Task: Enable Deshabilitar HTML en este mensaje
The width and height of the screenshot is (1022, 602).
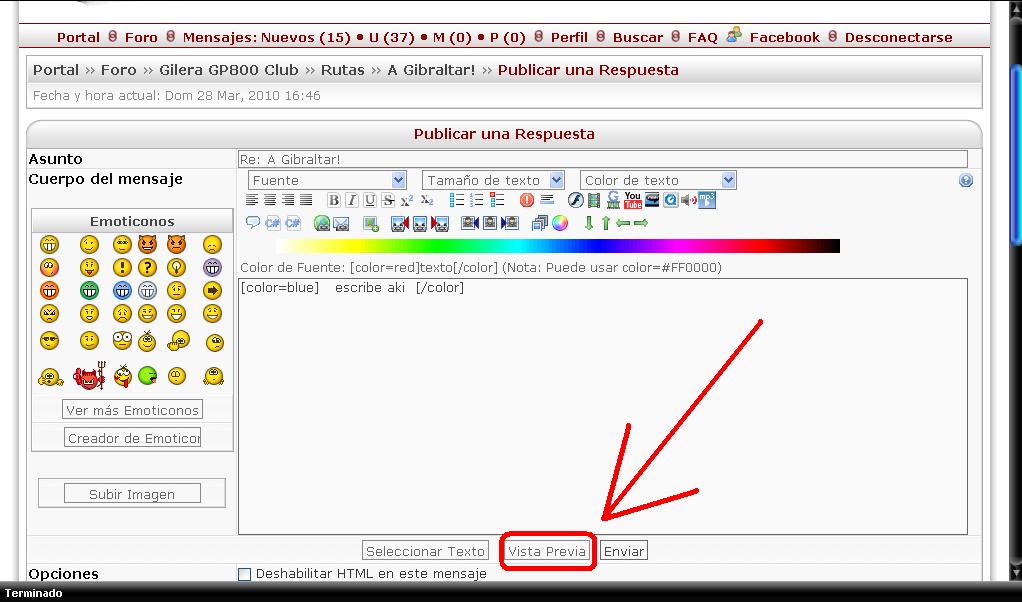Action: pos(244,574)
